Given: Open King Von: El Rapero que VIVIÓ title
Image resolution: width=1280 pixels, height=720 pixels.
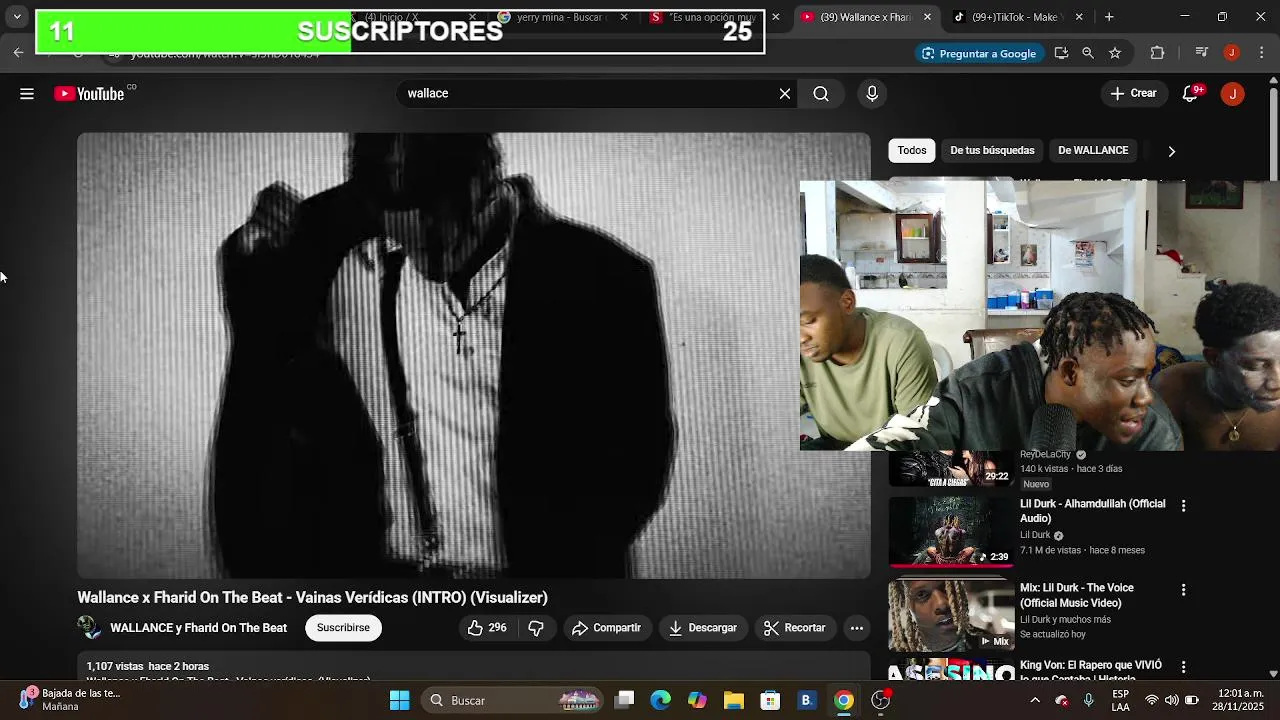Looking at the screenshot, I should 1090,671.
